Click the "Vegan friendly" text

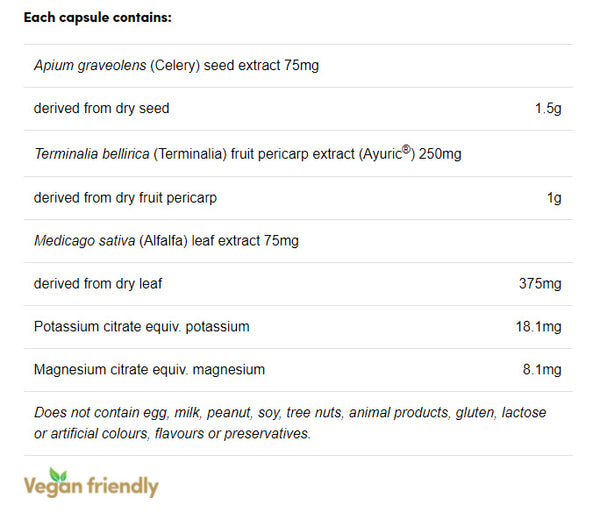click(x=92, y=487)
